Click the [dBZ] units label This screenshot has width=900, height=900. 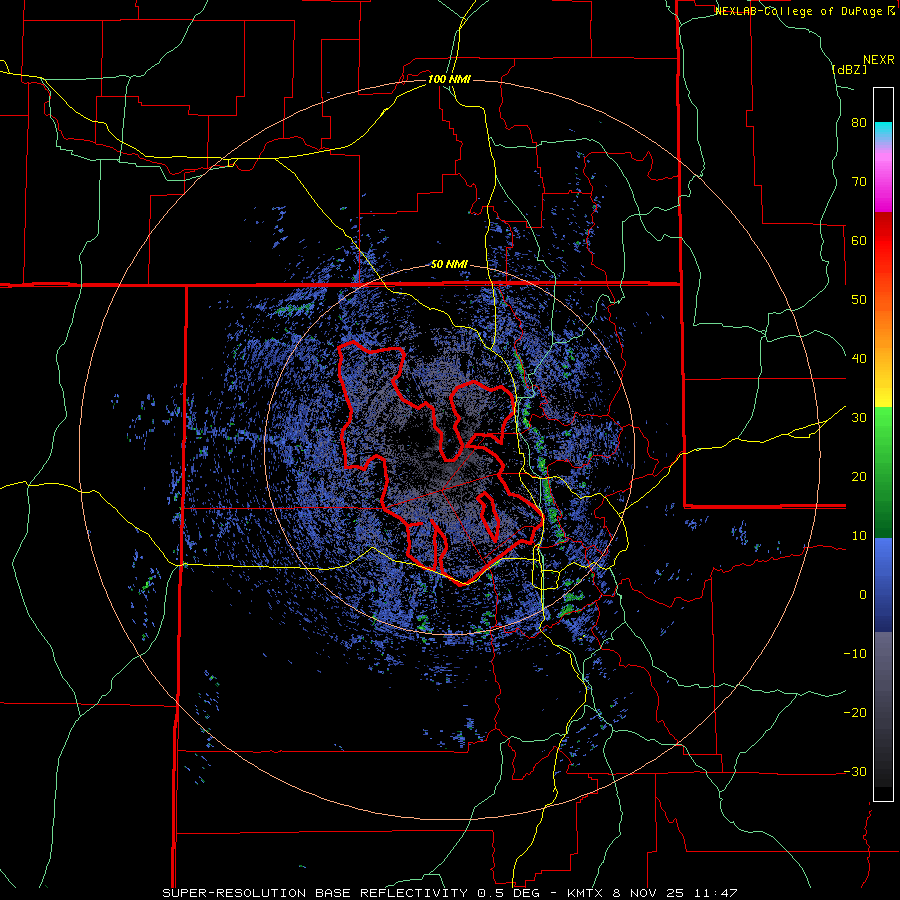849,69
